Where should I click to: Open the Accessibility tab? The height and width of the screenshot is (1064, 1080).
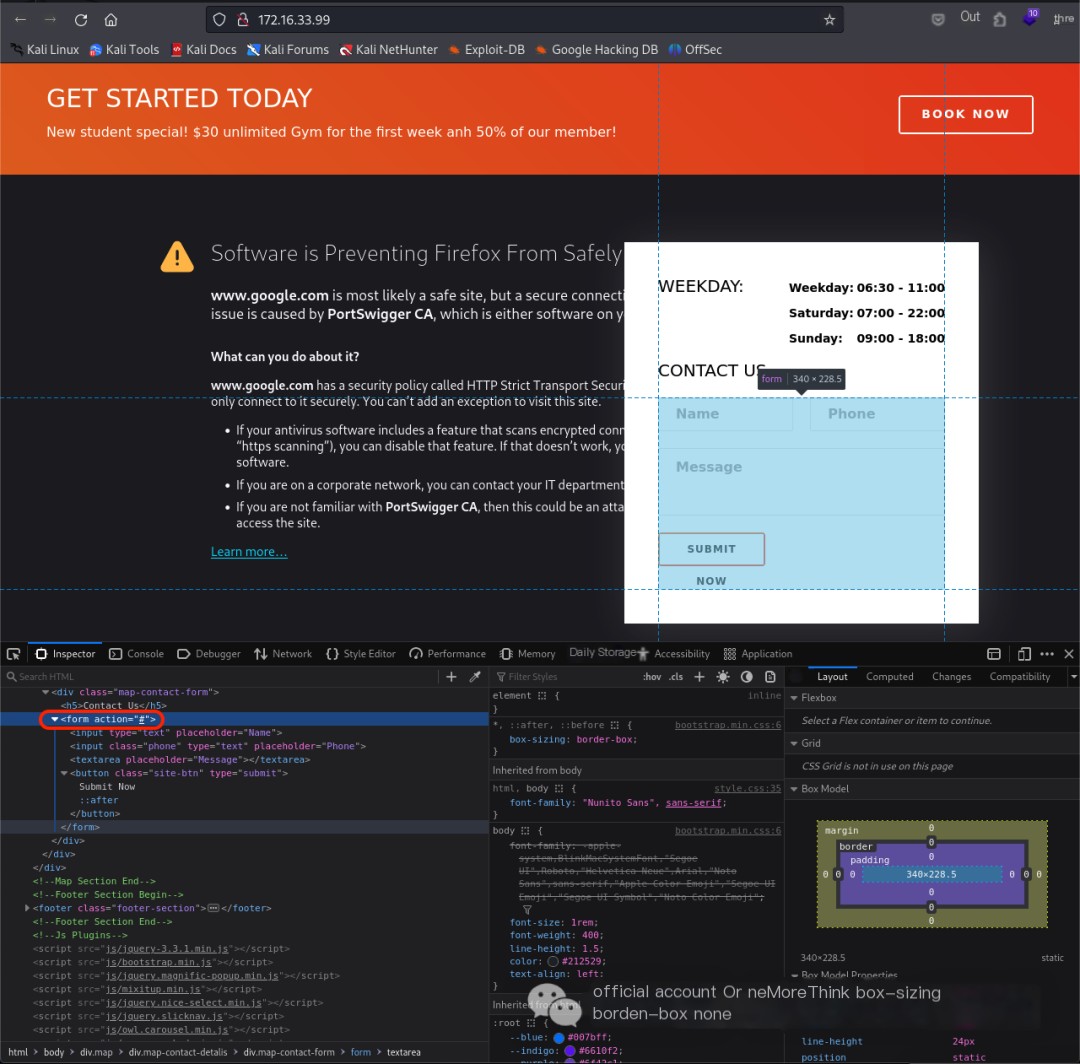[674, 654]
